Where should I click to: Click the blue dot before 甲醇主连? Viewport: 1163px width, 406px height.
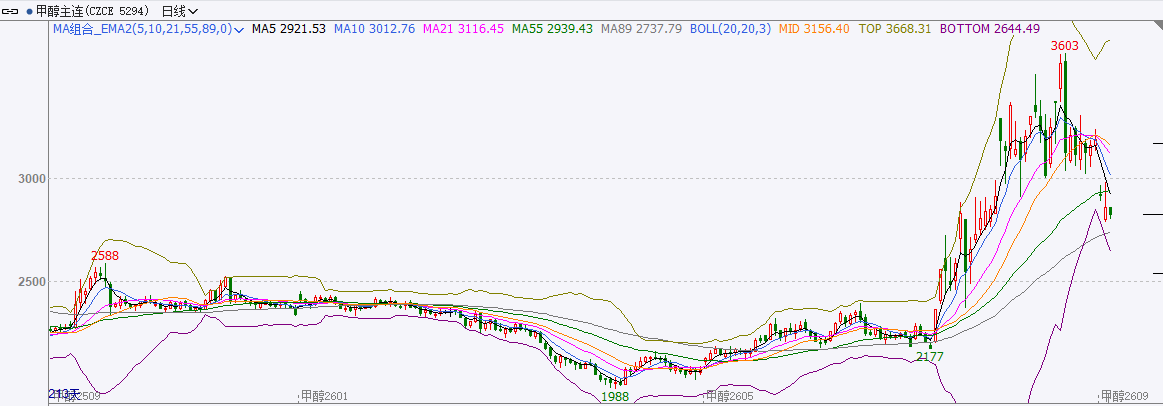pos(28,11)
